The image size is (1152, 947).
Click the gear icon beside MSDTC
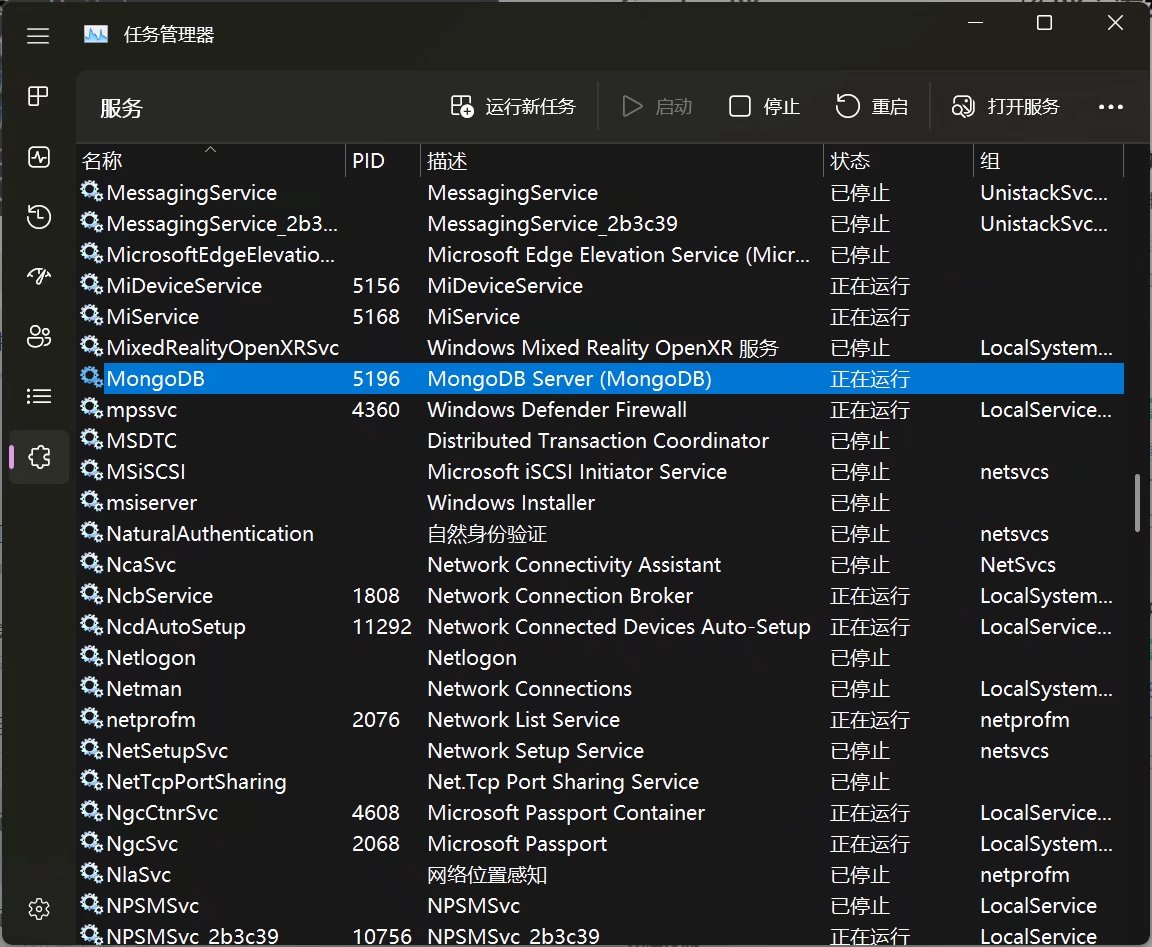pos(91,439)
